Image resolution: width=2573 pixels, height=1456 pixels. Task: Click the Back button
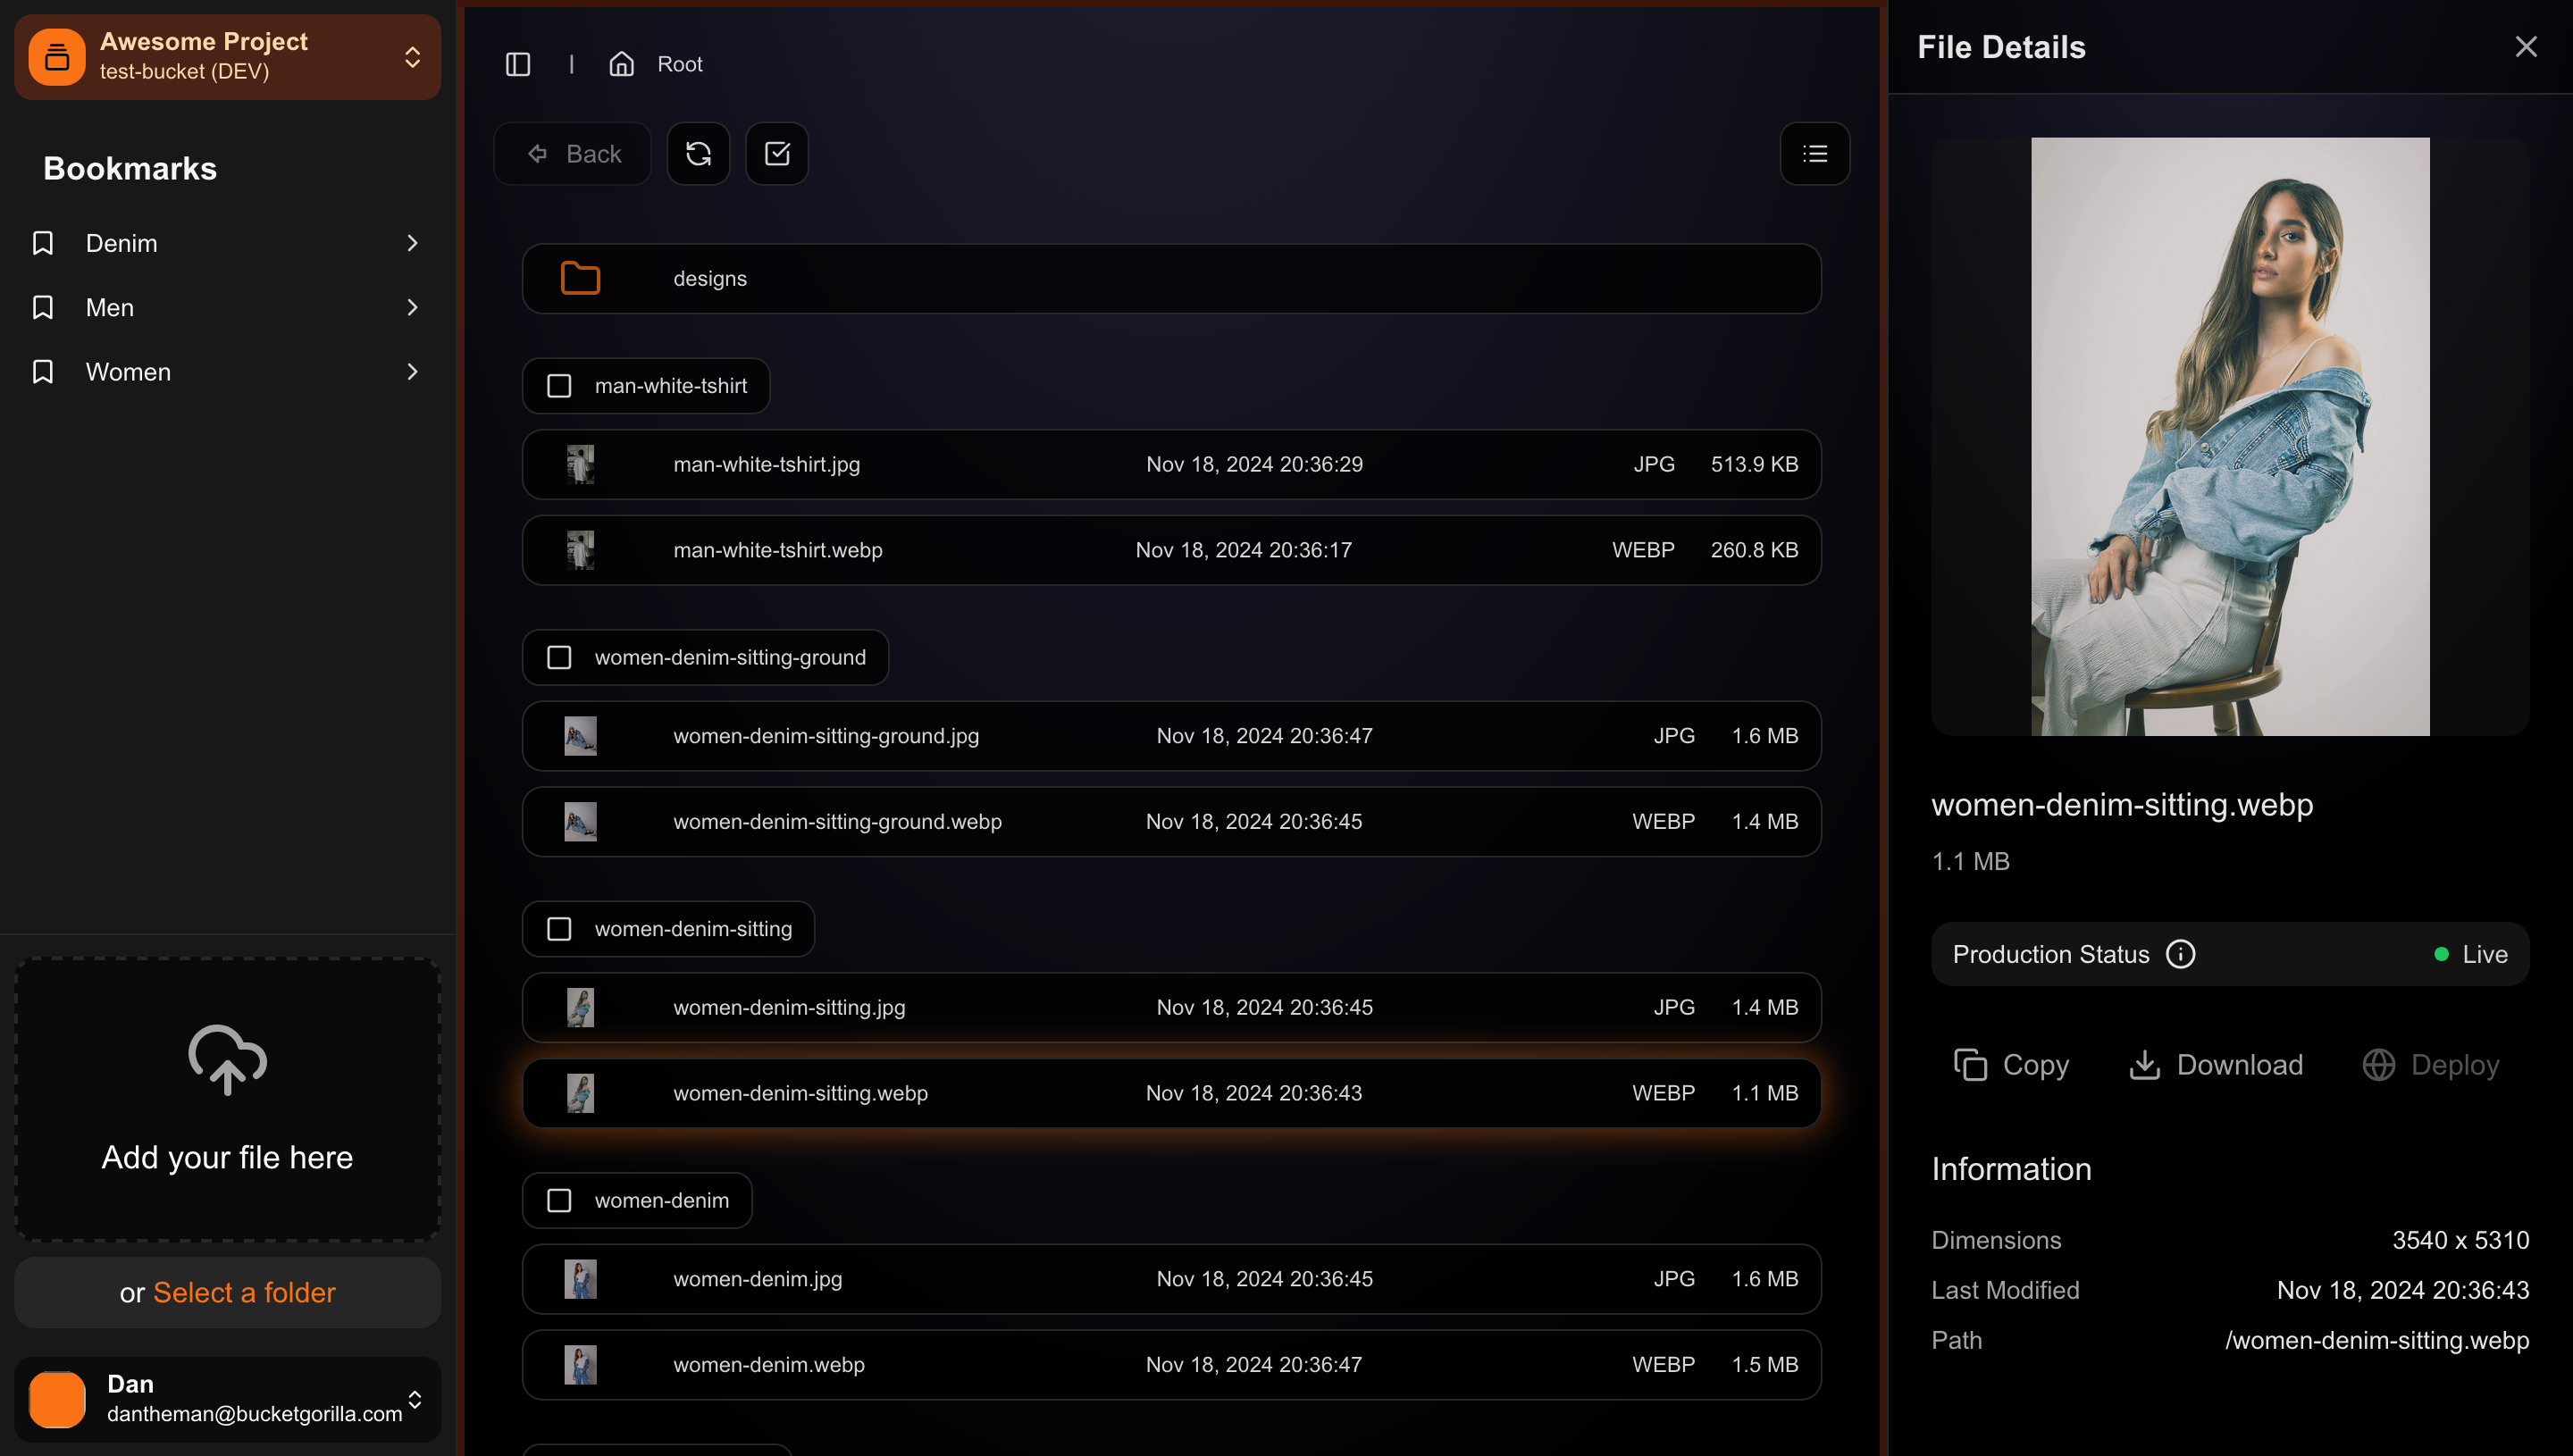coord(572,154)
